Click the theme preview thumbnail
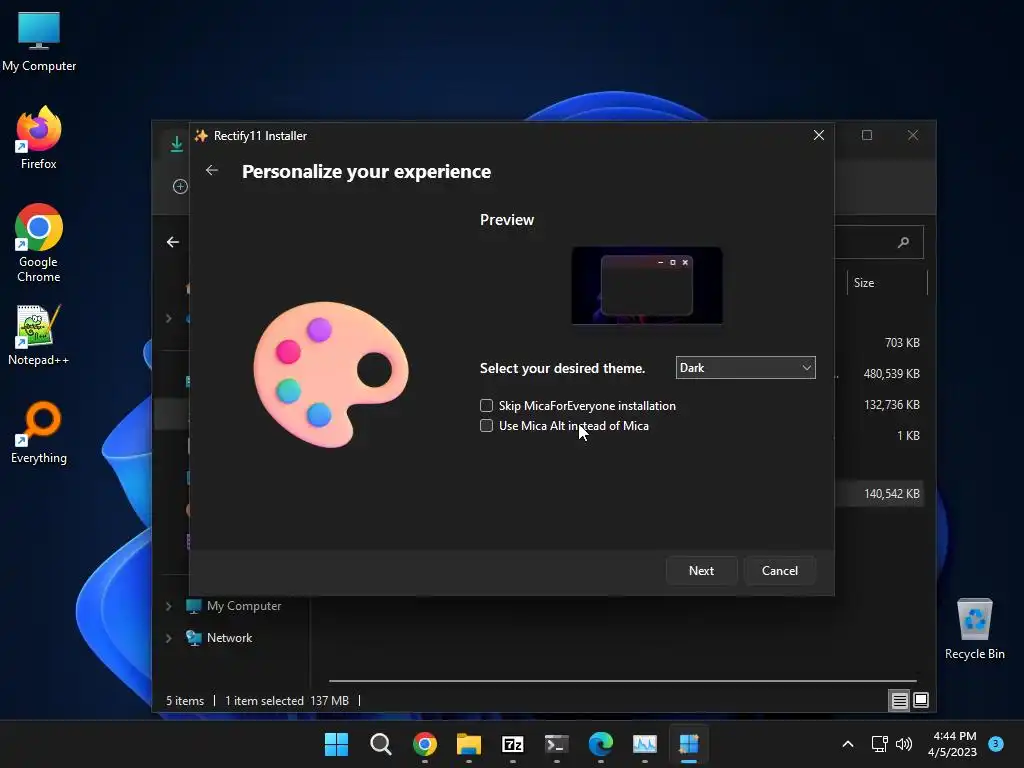 (647, 285)
